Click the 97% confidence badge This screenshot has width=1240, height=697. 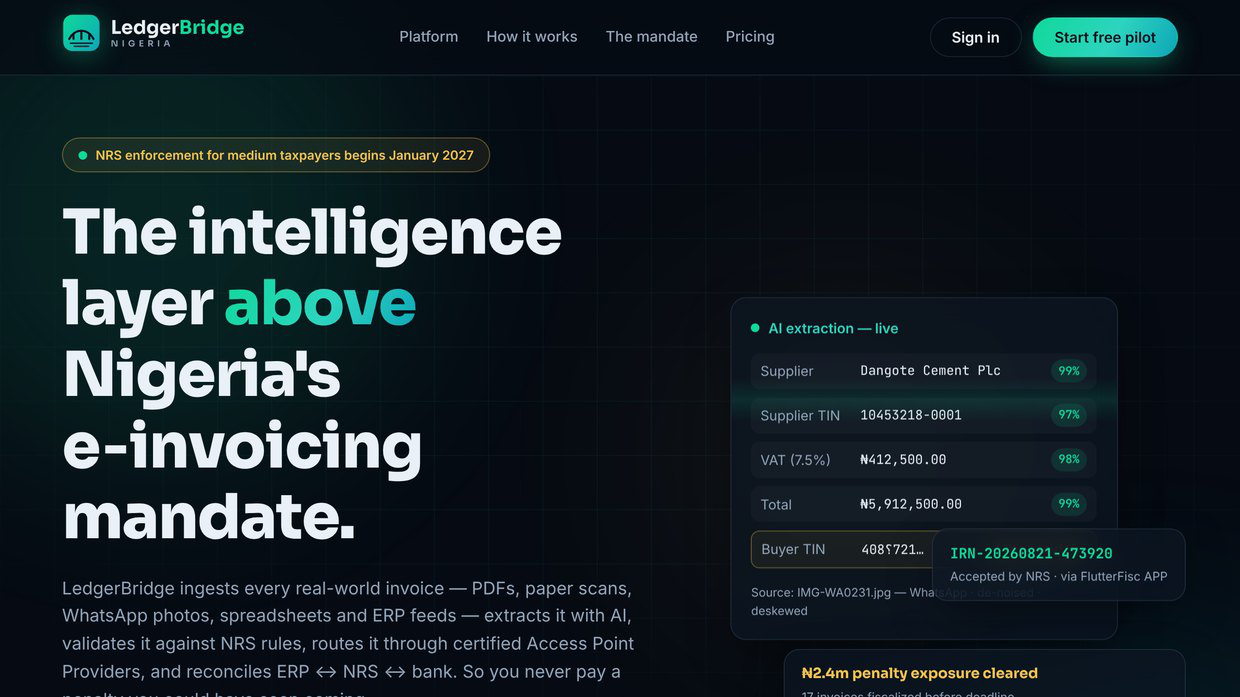[1069, 415]
